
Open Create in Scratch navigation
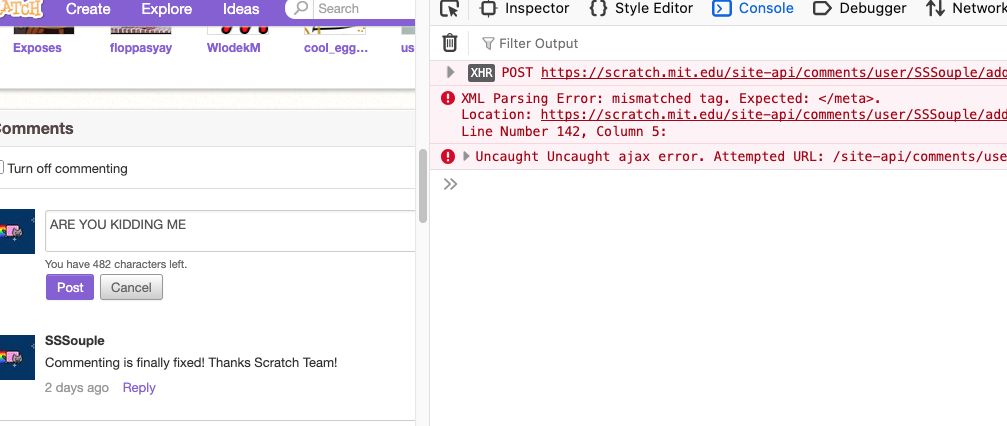pyautogui.click(x=88, y=9)
